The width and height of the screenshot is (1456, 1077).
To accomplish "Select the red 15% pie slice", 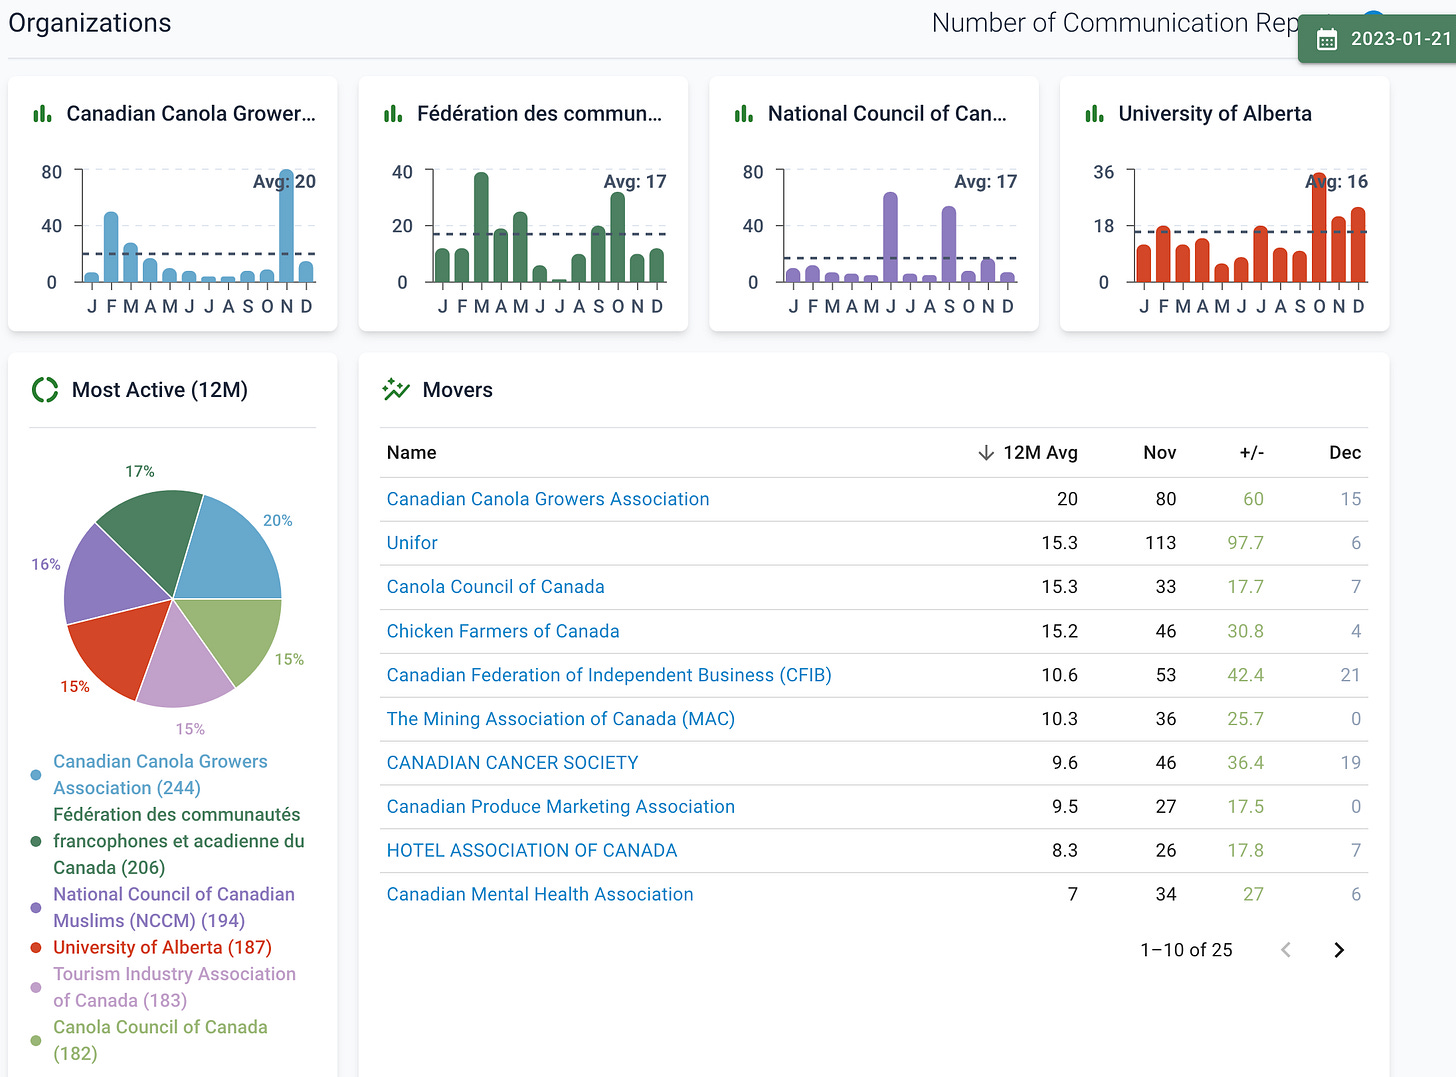I will (x=120, y=647).
